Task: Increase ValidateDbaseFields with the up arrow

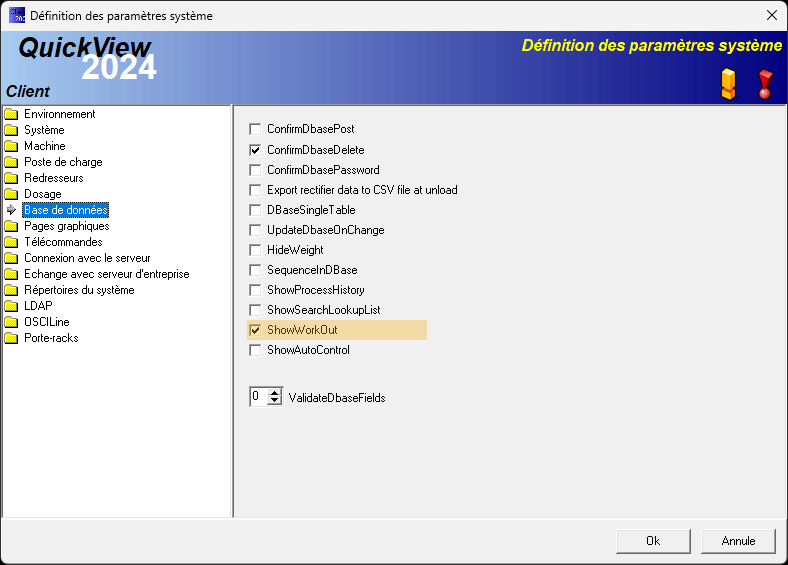Action: point(275,393)
